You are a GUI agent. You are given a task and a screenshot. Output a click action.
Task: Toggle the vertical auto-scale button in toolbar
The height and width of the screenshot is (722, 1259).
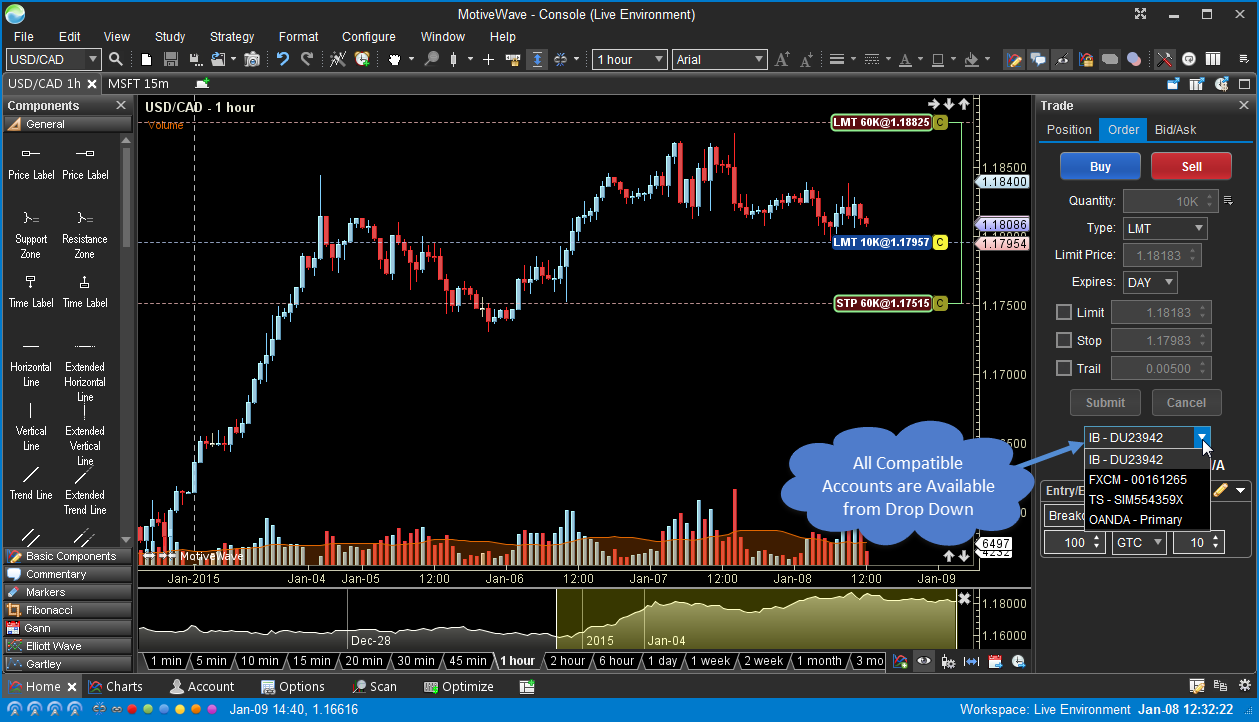[537, 60]
